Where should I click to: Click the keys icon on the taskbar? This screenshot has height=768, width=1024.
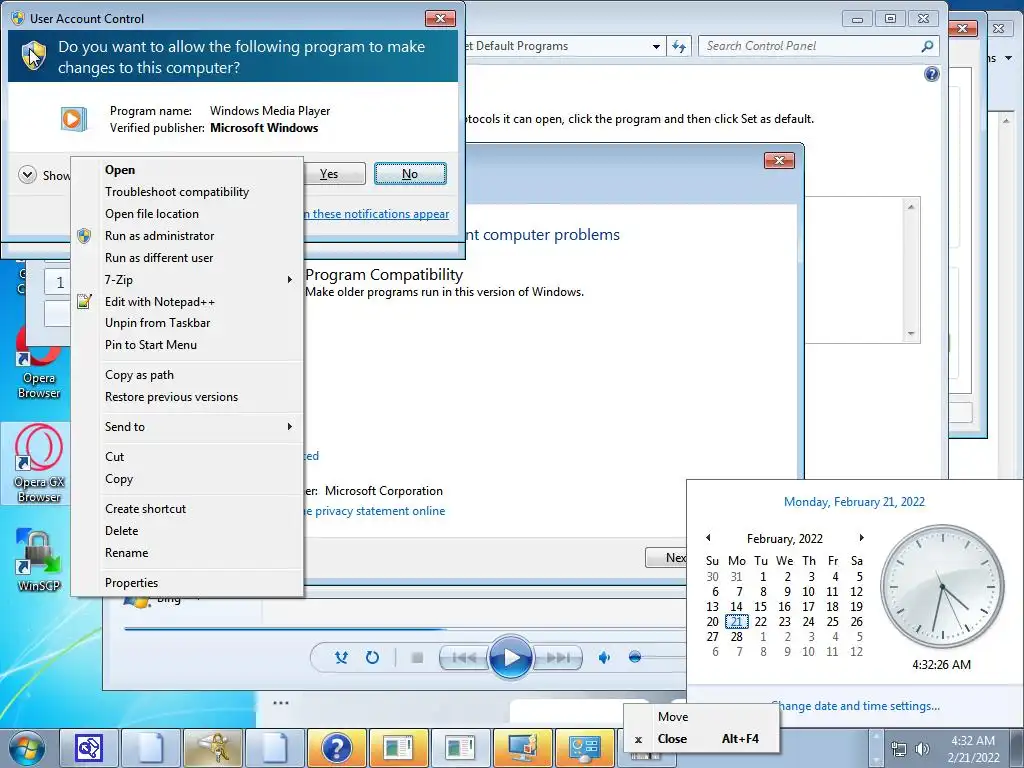pos(212,748)
